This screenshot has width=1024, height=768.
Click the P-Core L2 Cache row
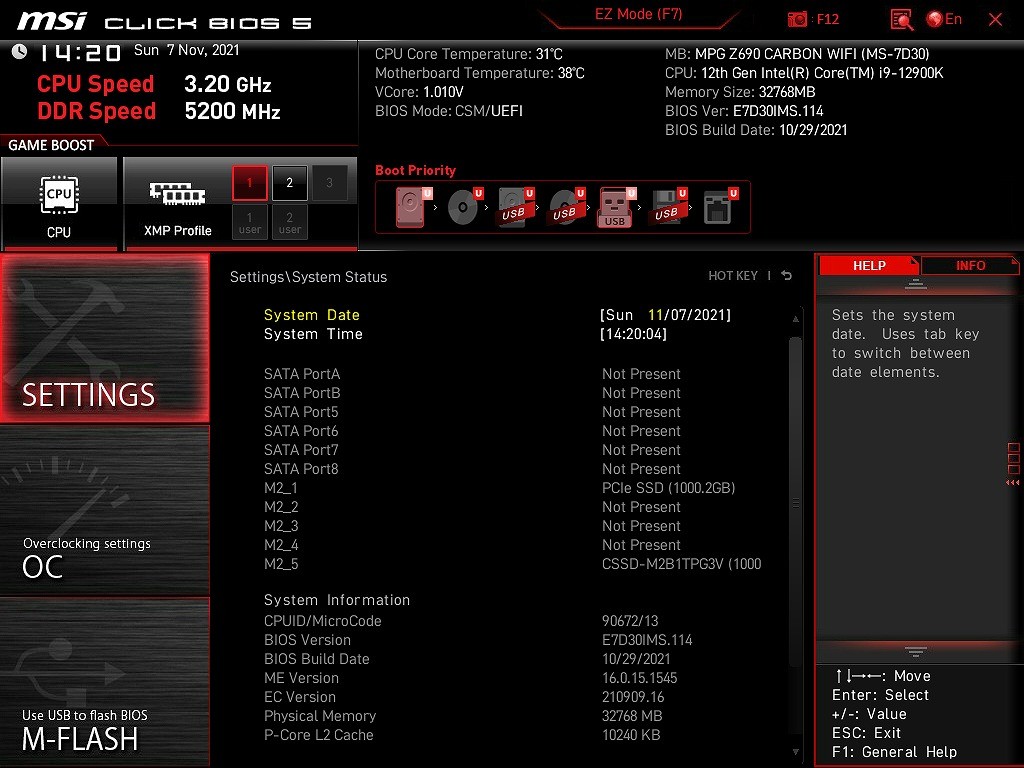click(462, 735)
